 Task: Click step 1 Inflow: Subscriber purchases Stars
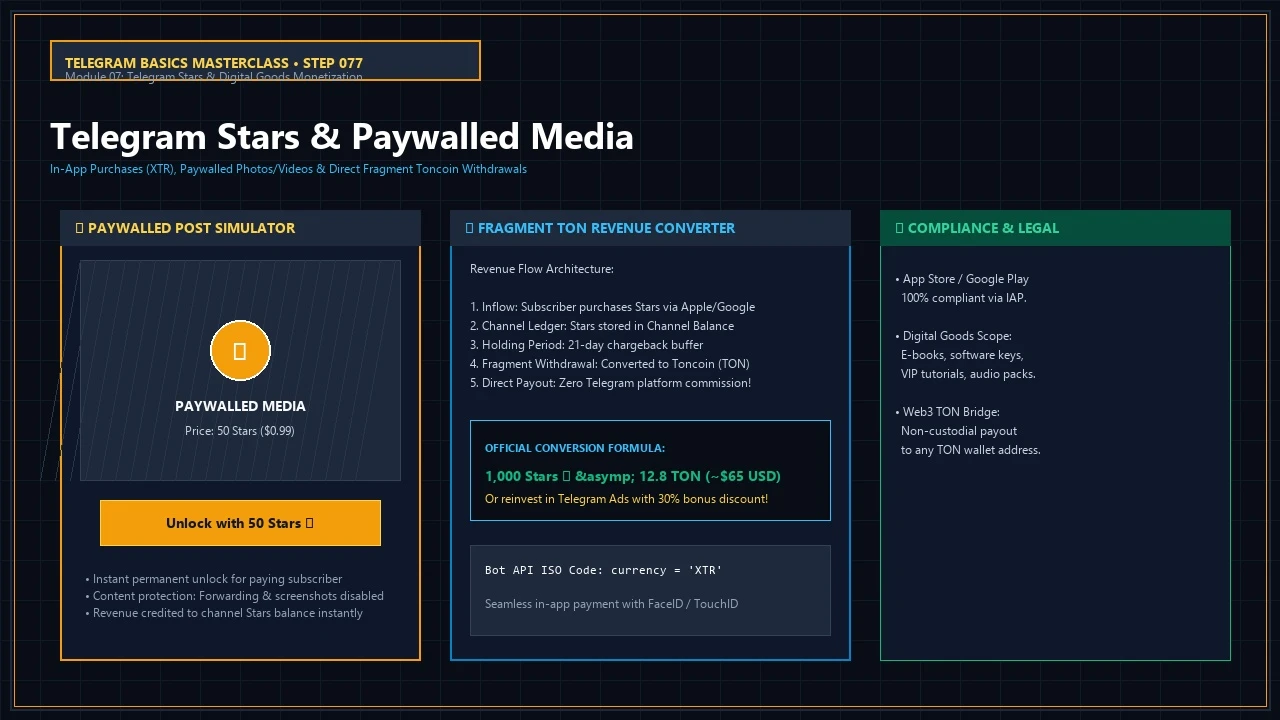[x=612, y=307]
